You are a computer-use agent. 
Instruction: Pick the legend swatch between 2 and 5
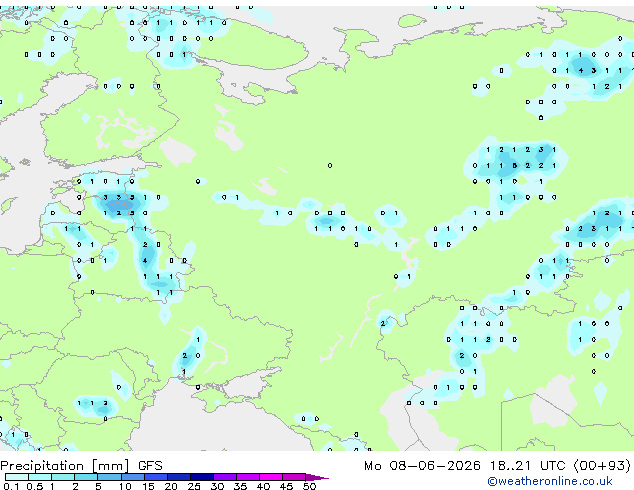(x=86, y=477)
